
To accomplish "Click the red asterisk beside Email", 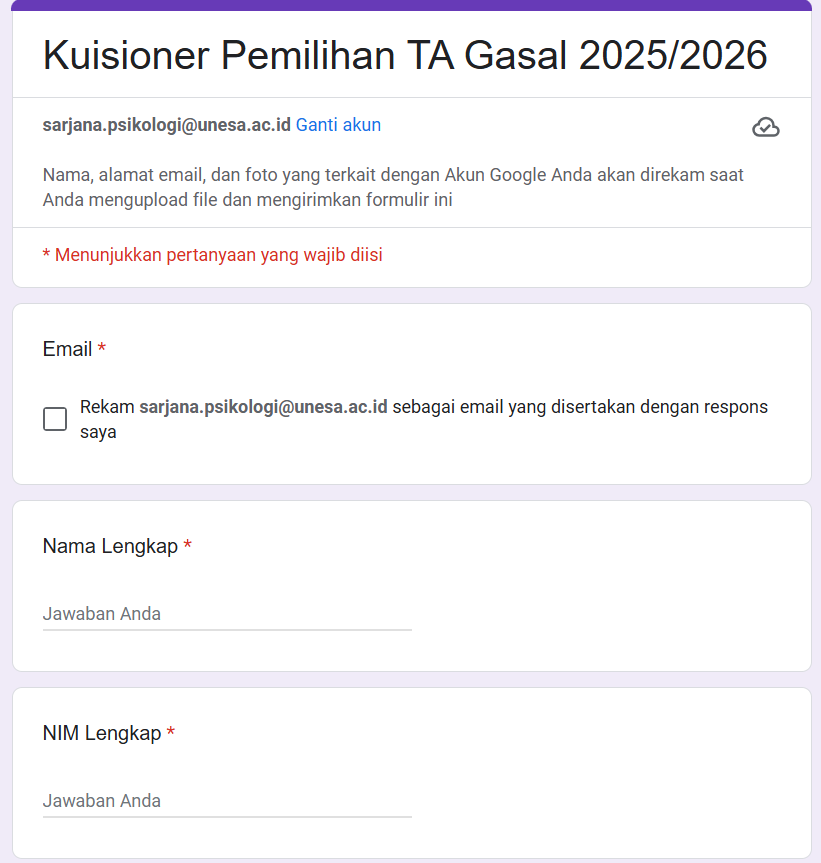I will click(102, 349).
